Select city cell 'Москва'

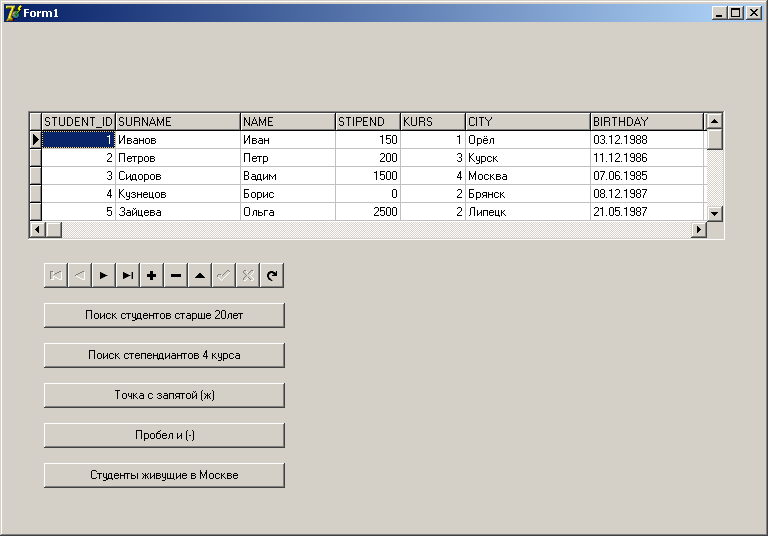pyautogui.click(x=528, y=176)
